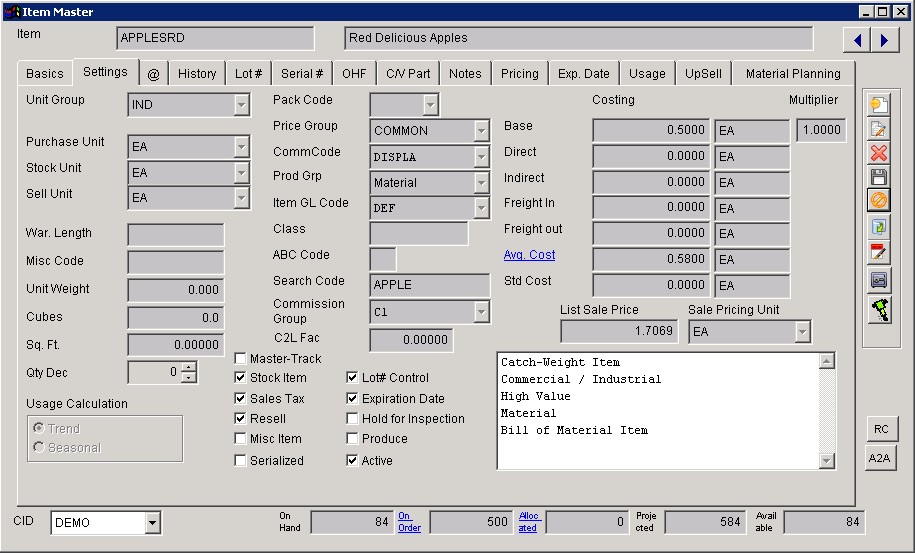Switch to the Pricing tab

pos(519,74)
